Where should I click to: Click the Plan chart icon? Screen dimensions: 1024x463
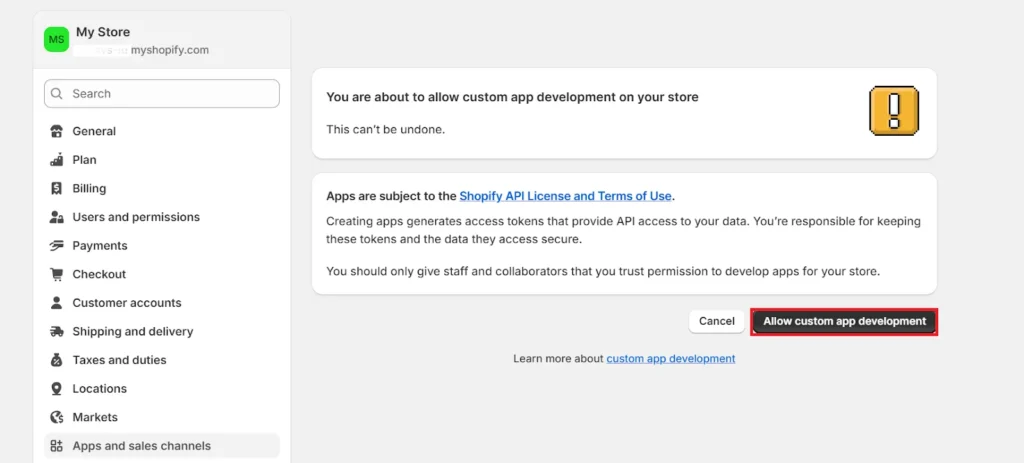coord(56,160)
